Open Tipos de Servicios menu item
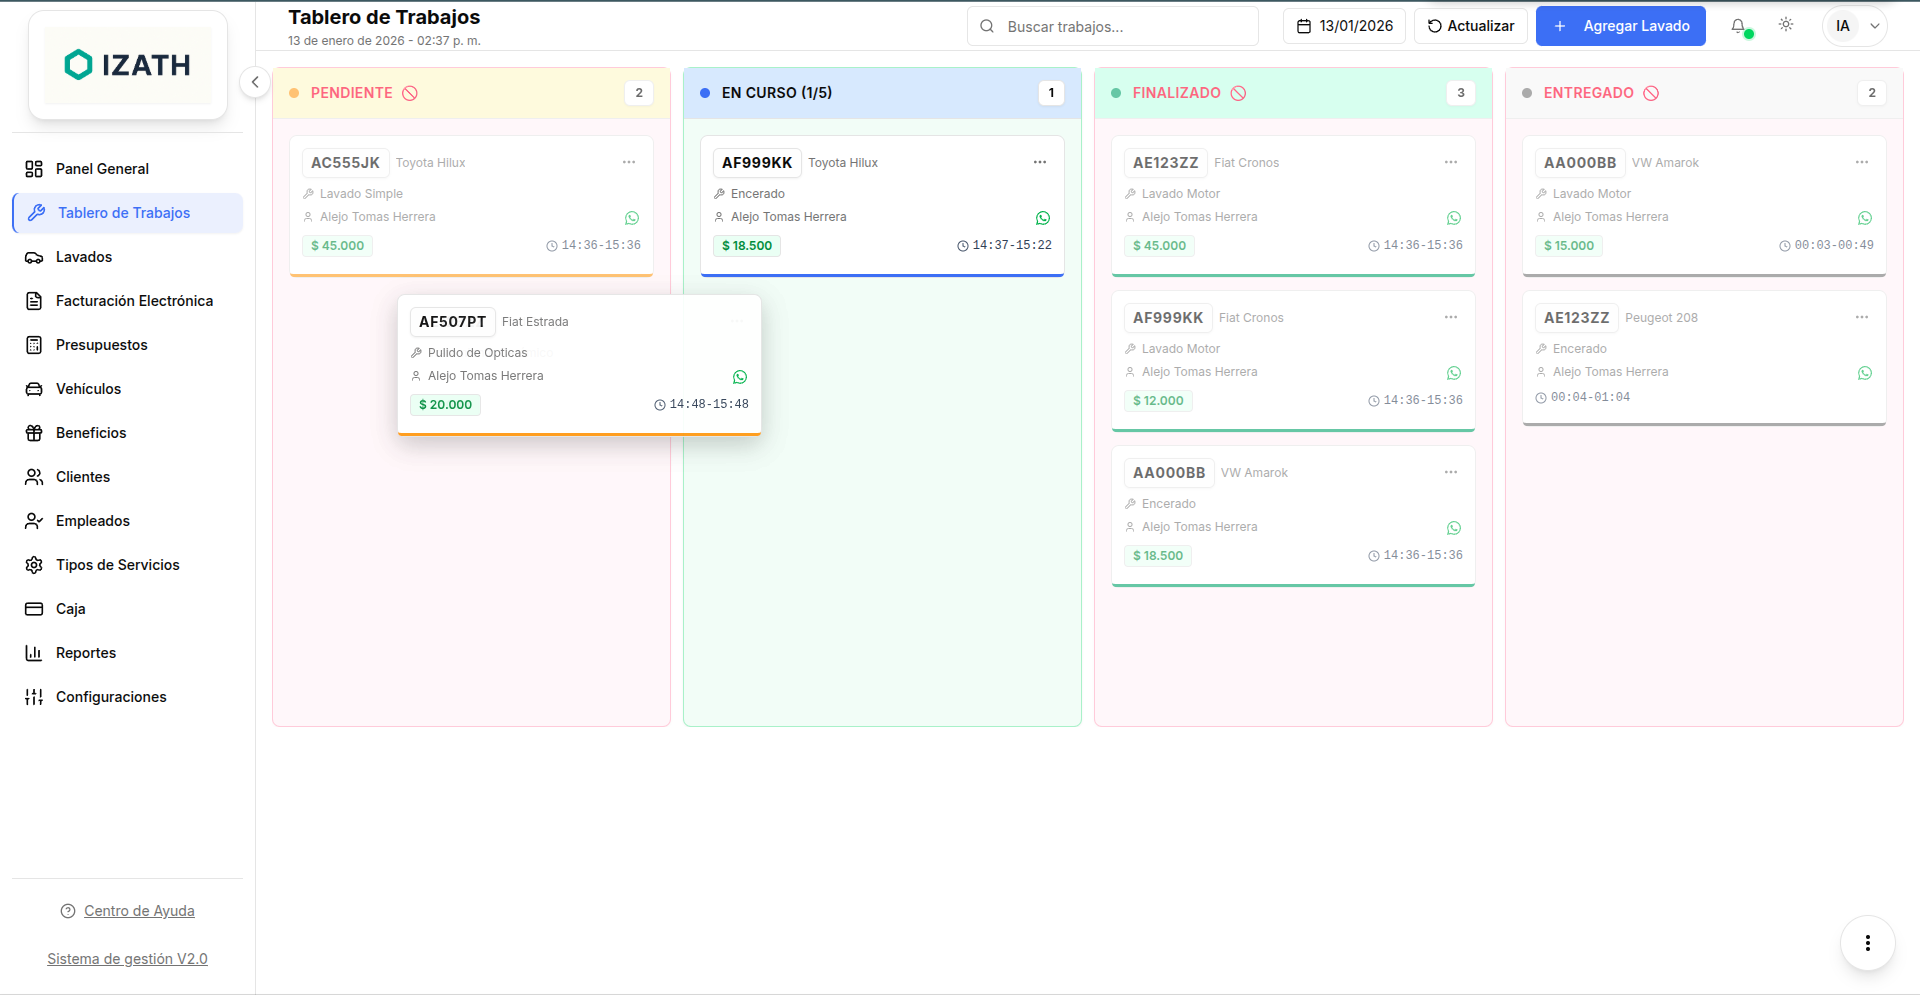1920x995 pixels. click(117, 565)
